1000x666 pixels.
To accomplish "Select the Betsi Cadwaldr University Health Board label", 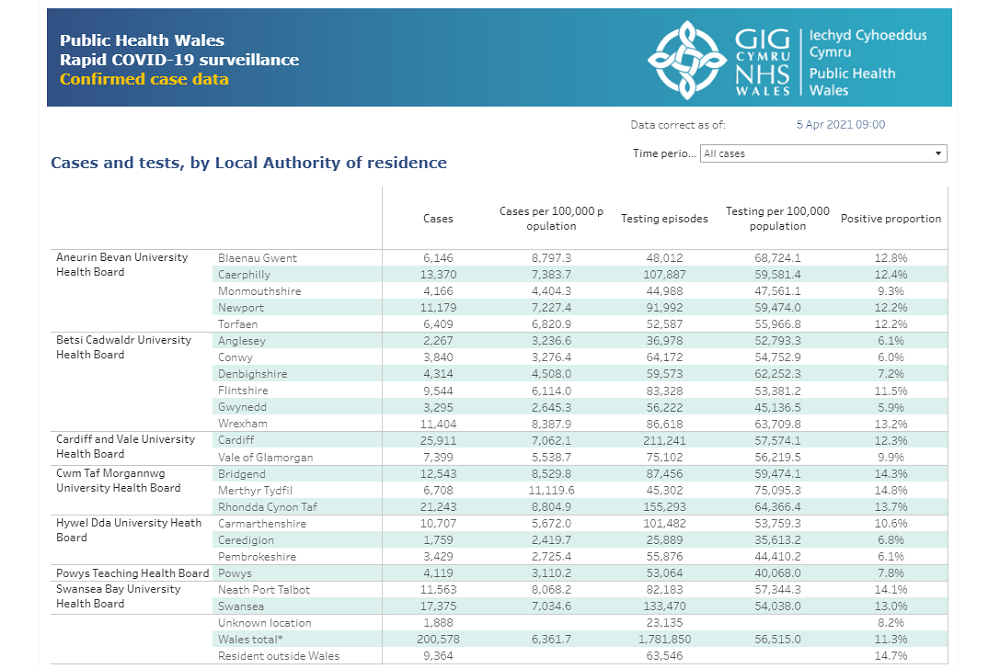I will pos(124,348).
